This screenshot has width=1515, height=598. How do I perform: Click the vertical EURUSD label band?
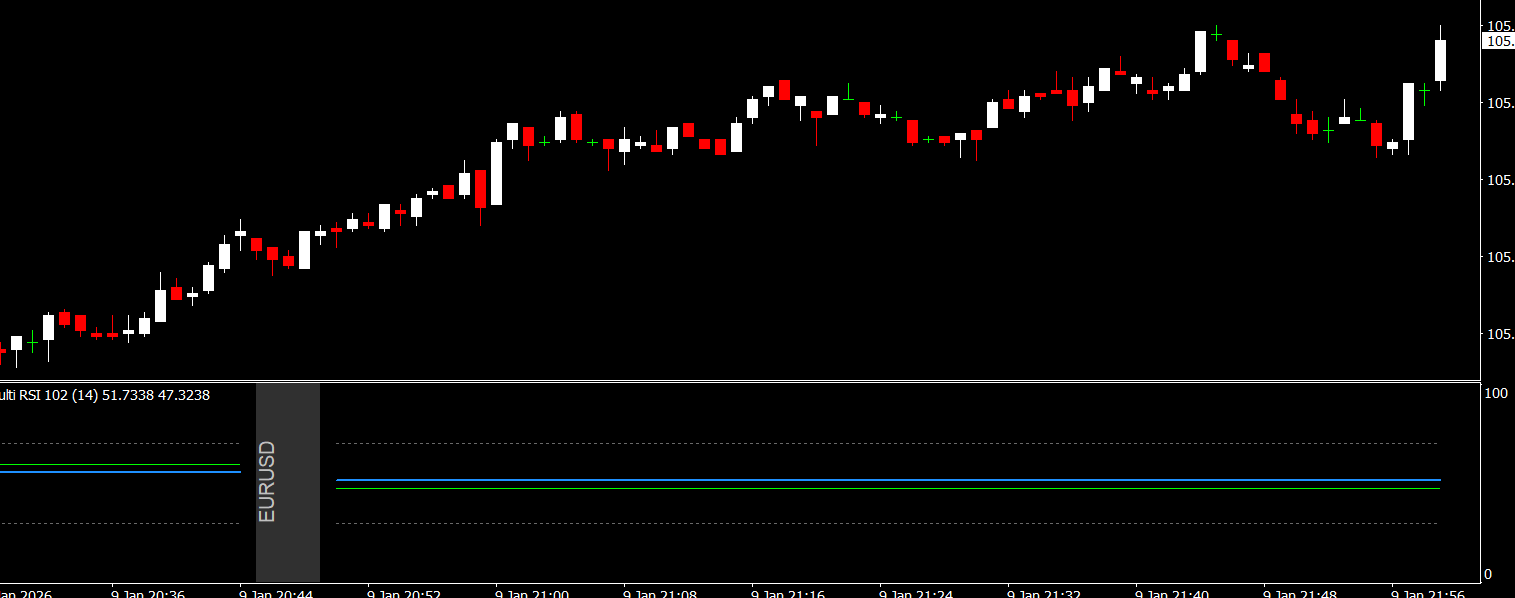[x=287, y=481]
